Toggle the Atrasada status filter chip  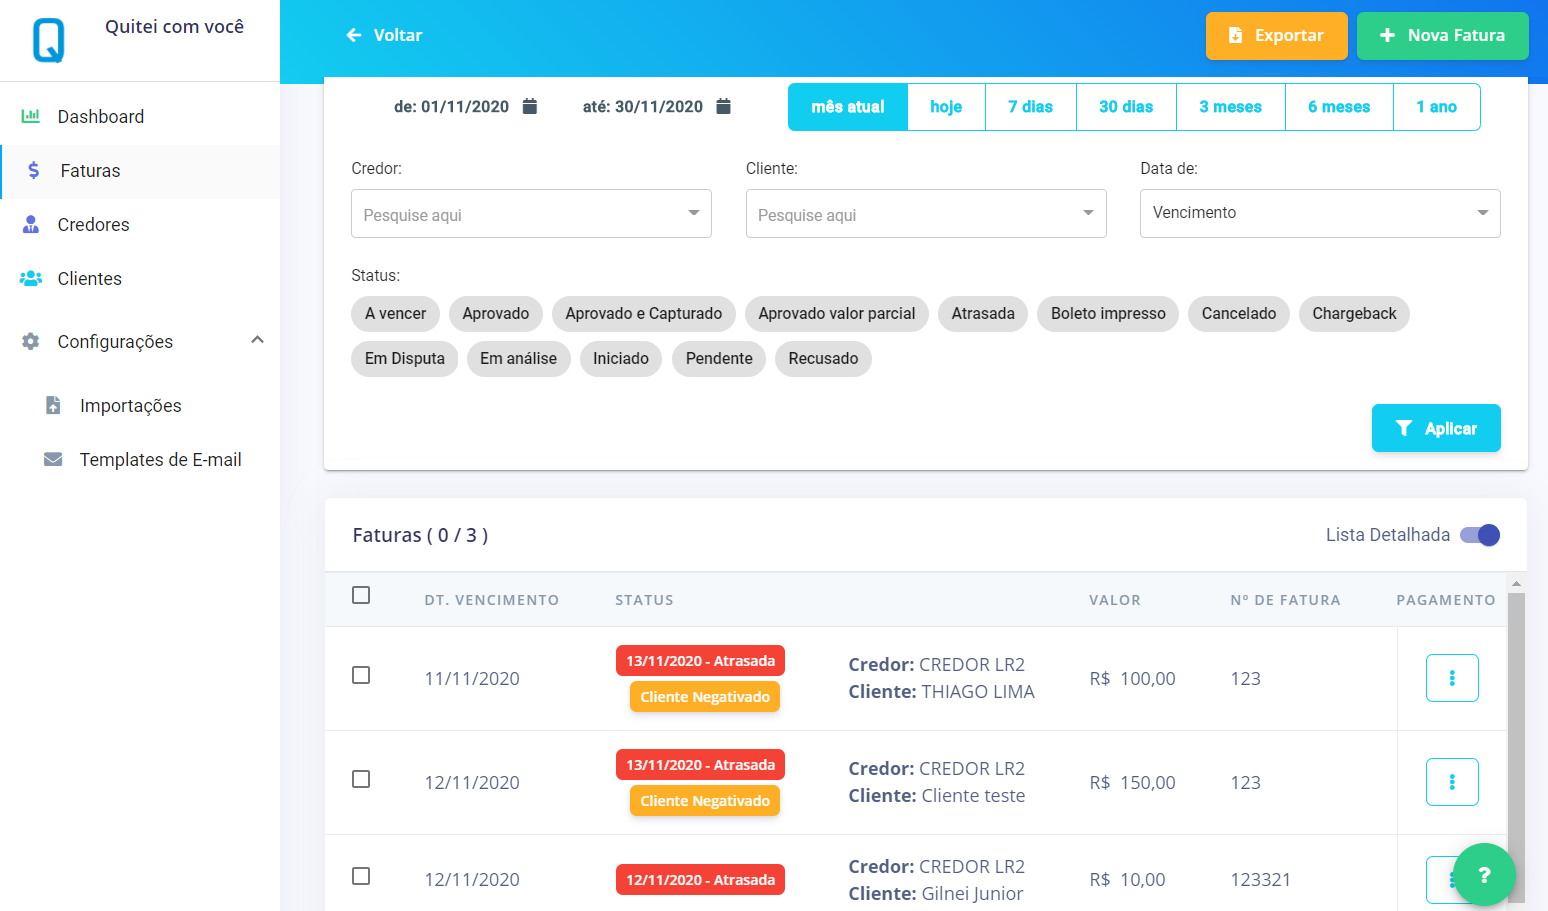pos(983,314)
